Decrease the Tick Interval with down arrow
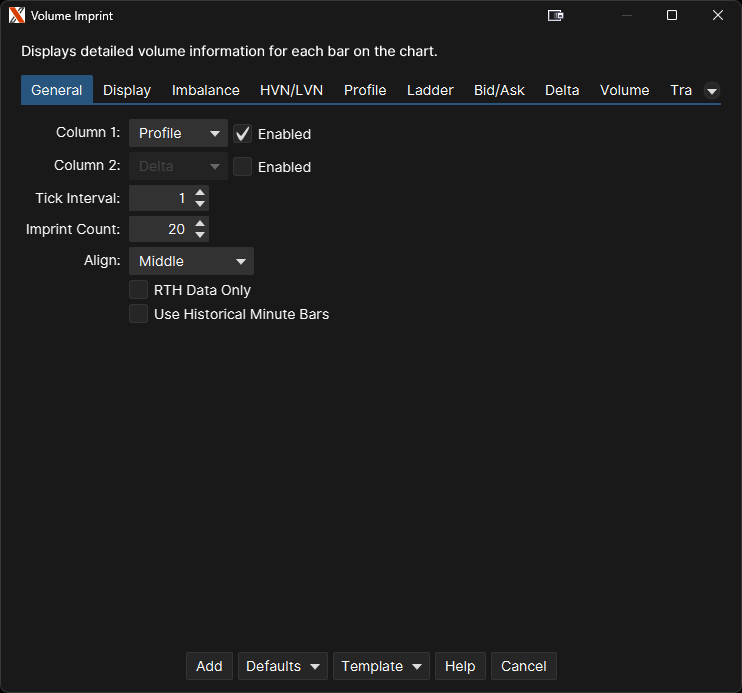Image resolution: width=742 pixels, height=693 pixels. (x=201, y=204)
